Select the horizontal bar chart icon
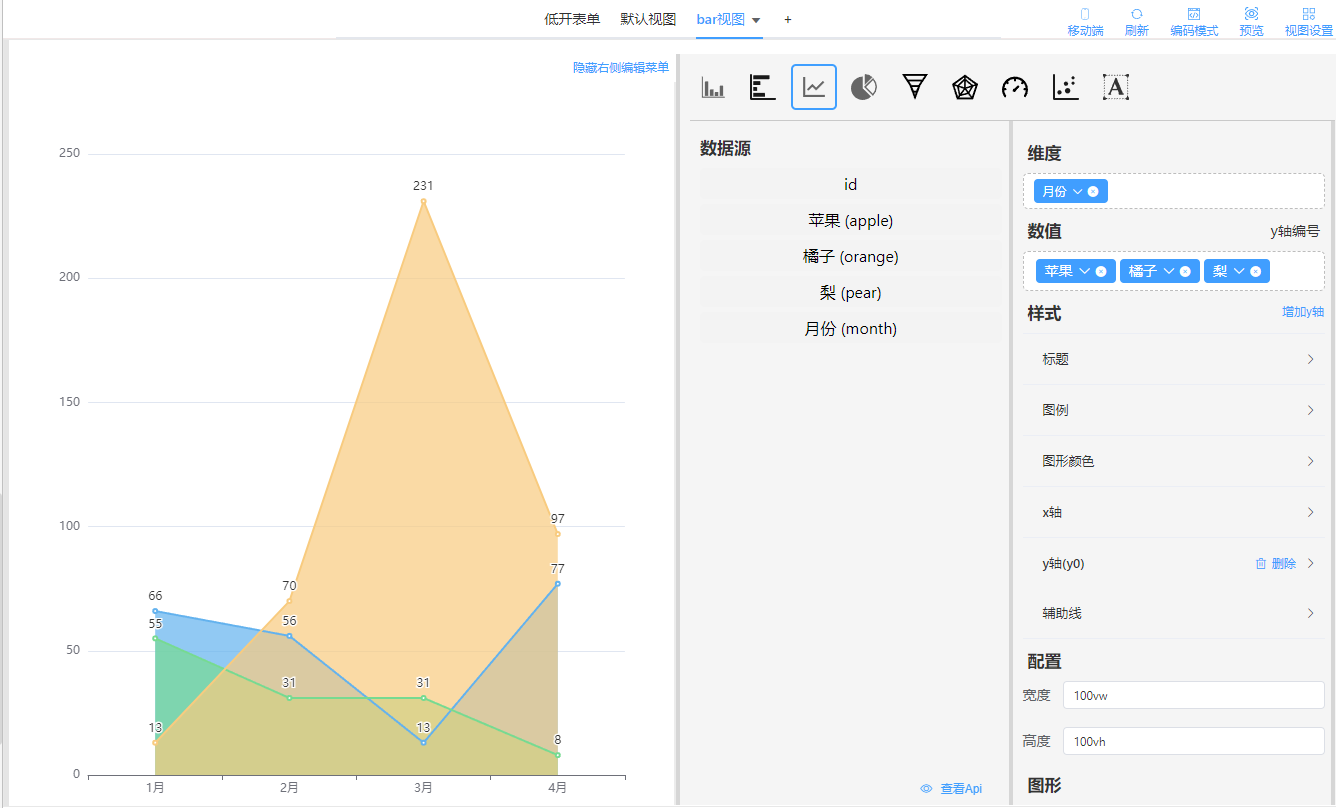This screenshot has height=808, width=1336. click(763, 88)
